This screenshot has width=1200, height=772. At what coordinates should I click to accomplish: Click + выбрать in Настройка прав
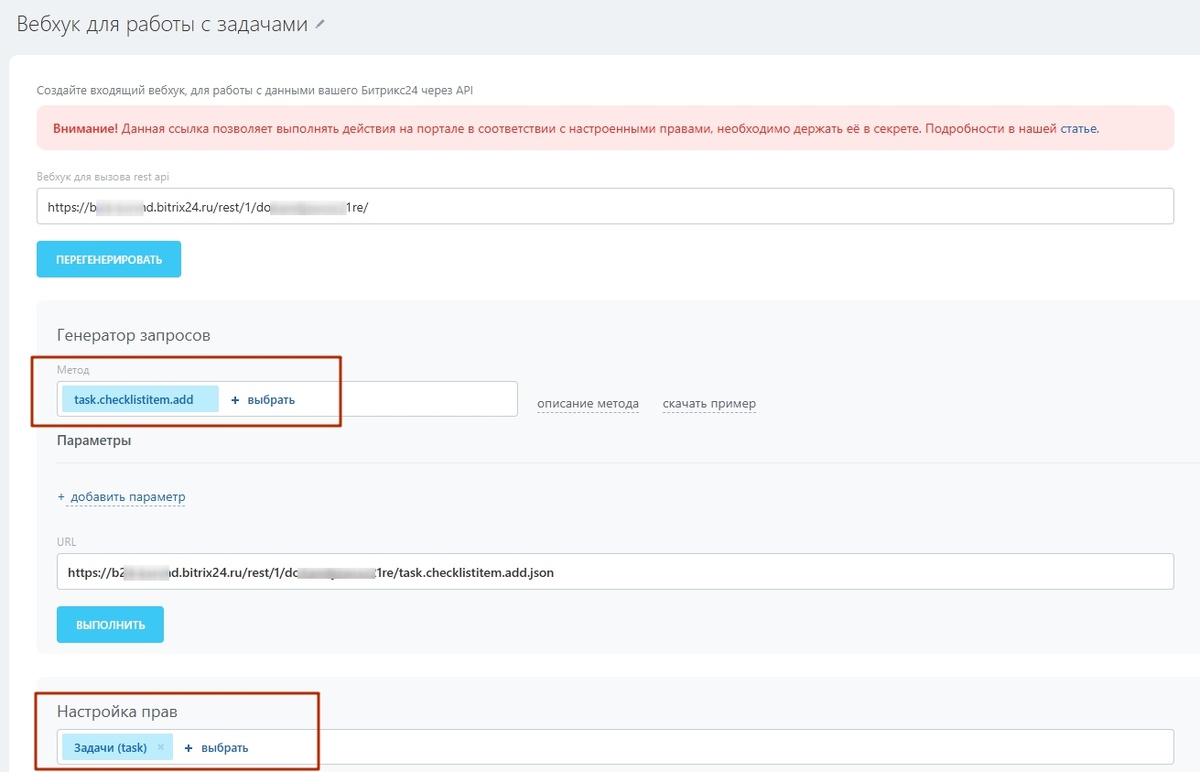click(x=217, y=747)
